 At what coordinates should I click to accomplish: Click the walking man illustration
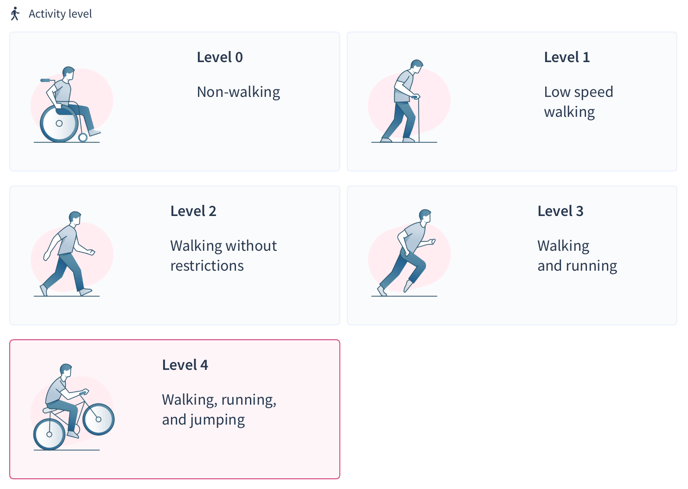click(x=72, y=254)
